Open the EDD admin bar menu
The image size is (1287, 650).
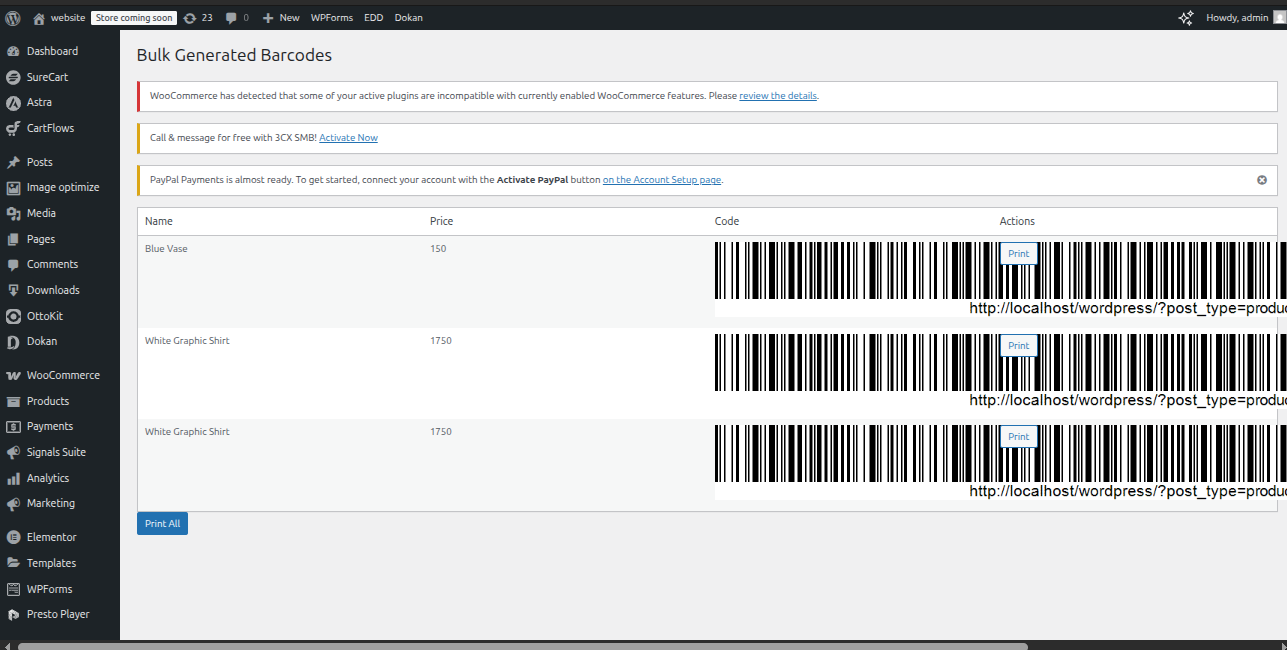click(x=373, y=17)
